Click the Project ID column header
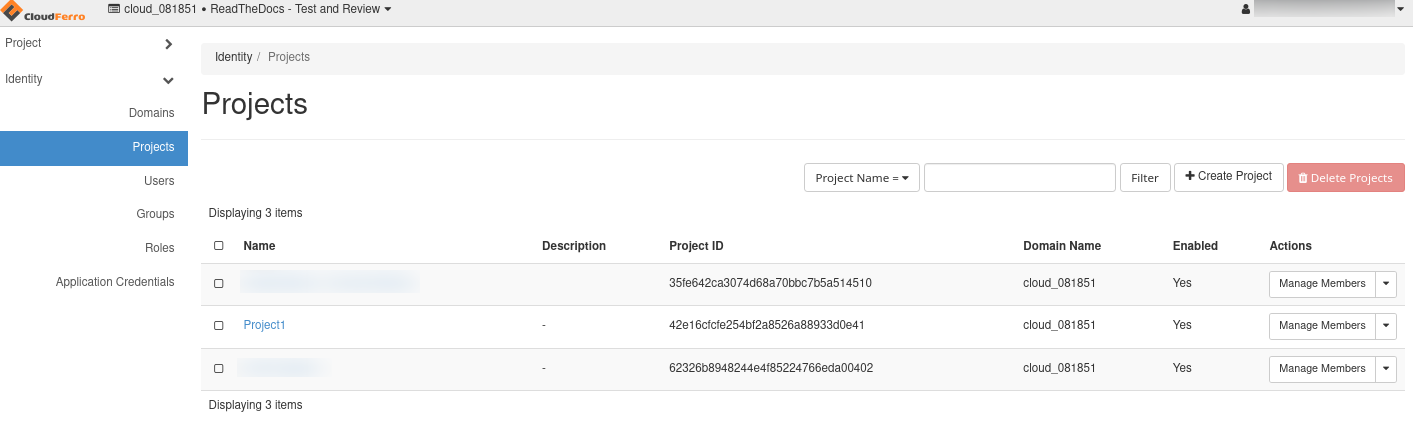The height and width of the screenshot is (428, 1413). coord(696,246)
